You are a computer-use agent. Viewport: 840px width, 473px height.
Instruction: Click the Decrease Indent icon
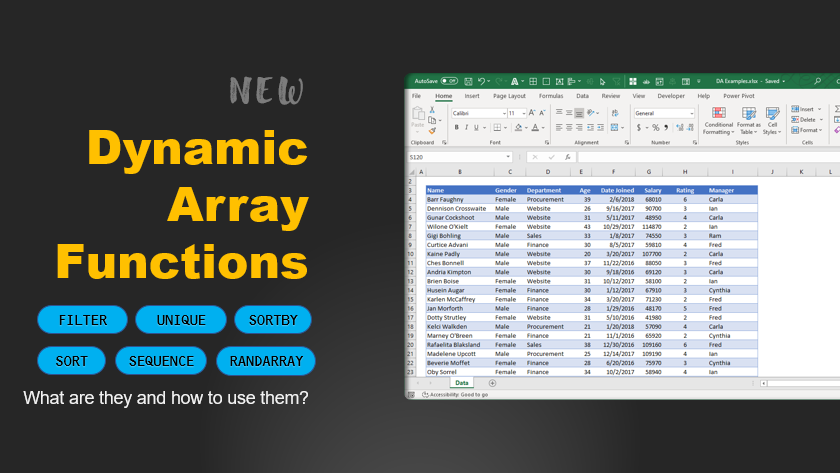pos(590,127)
